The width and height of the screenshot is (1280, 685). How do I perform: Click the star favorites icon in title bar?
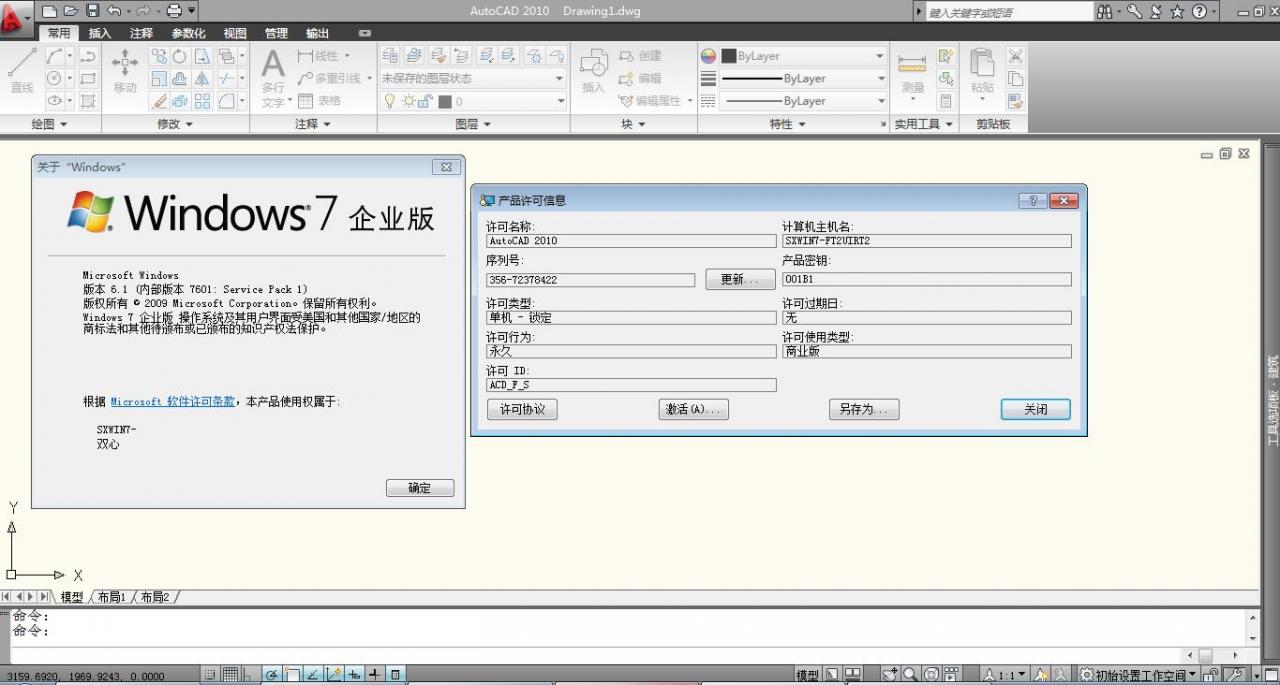click(1177, 11)
